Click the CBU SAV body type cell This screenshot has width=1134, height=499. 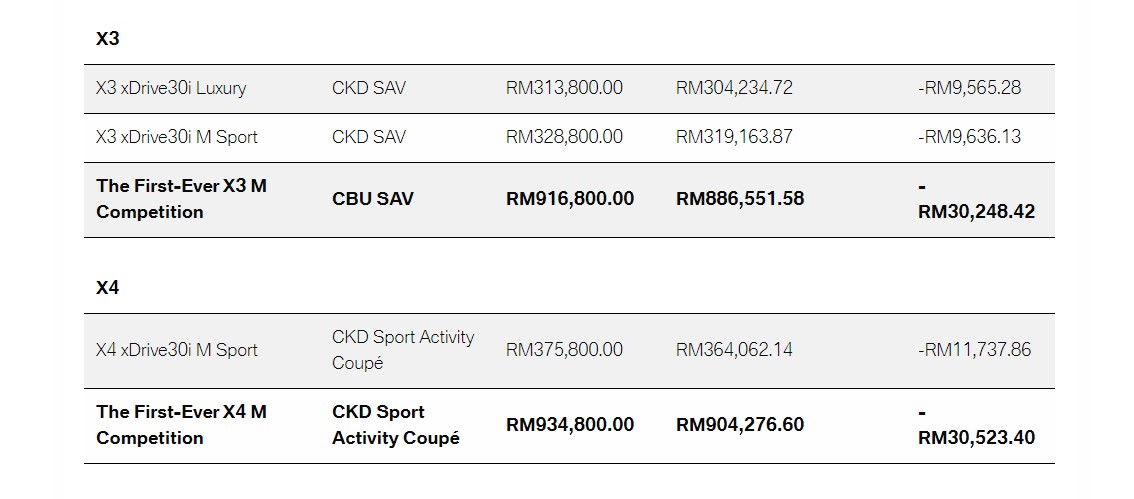[373, 199]
